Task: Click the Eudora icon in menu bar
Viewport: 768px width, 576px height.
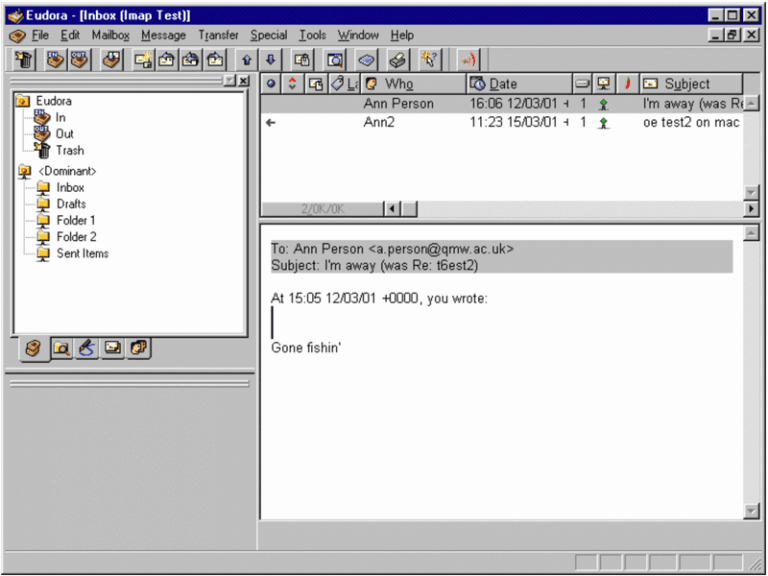Action: (17, 36)
